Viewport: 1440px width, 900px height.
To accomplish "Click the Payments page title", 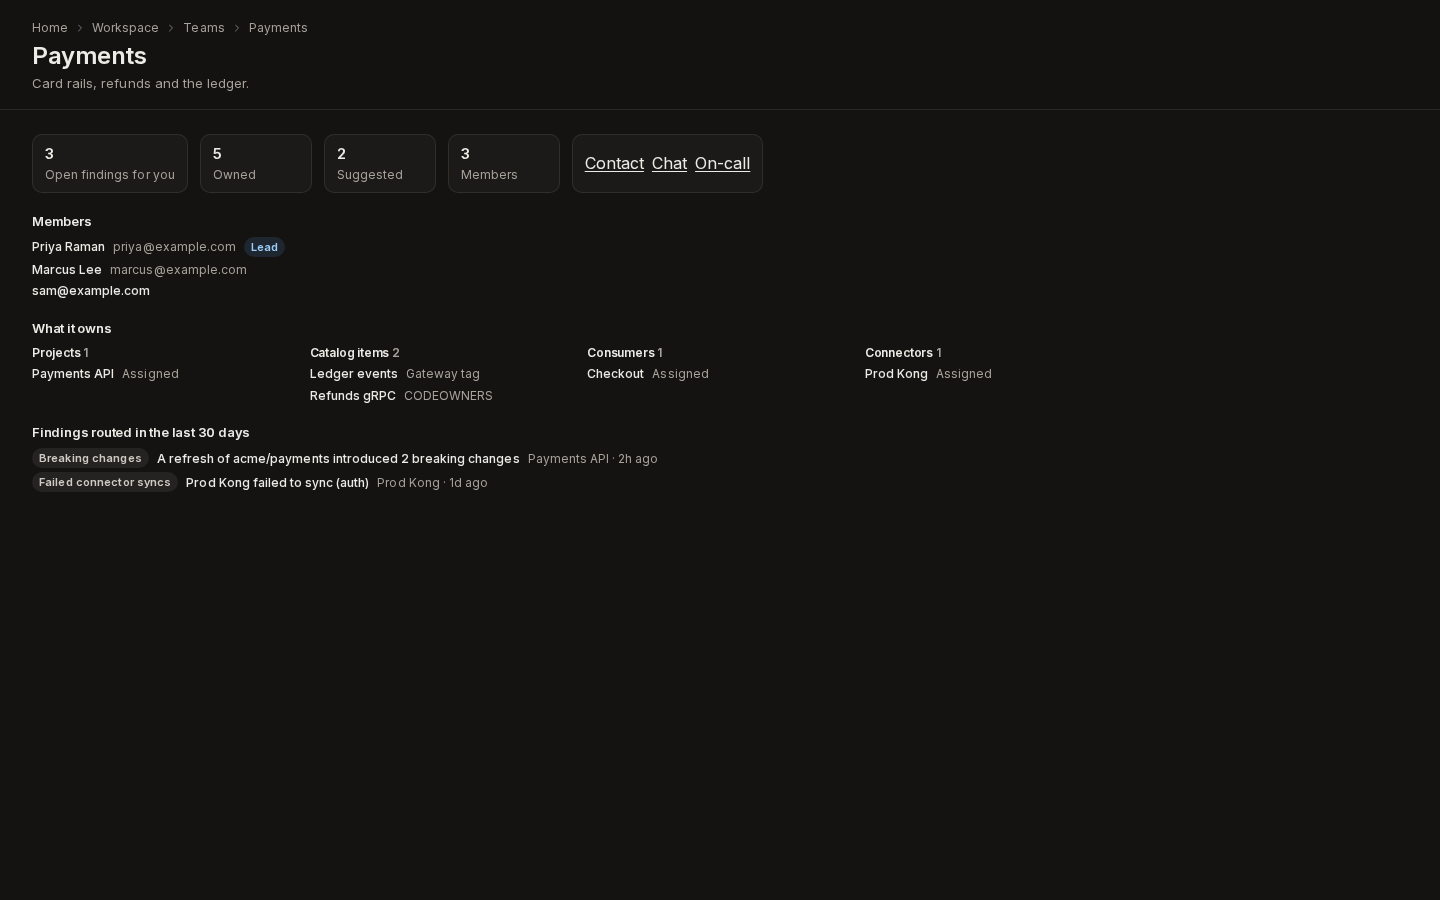I will point(89,56).
